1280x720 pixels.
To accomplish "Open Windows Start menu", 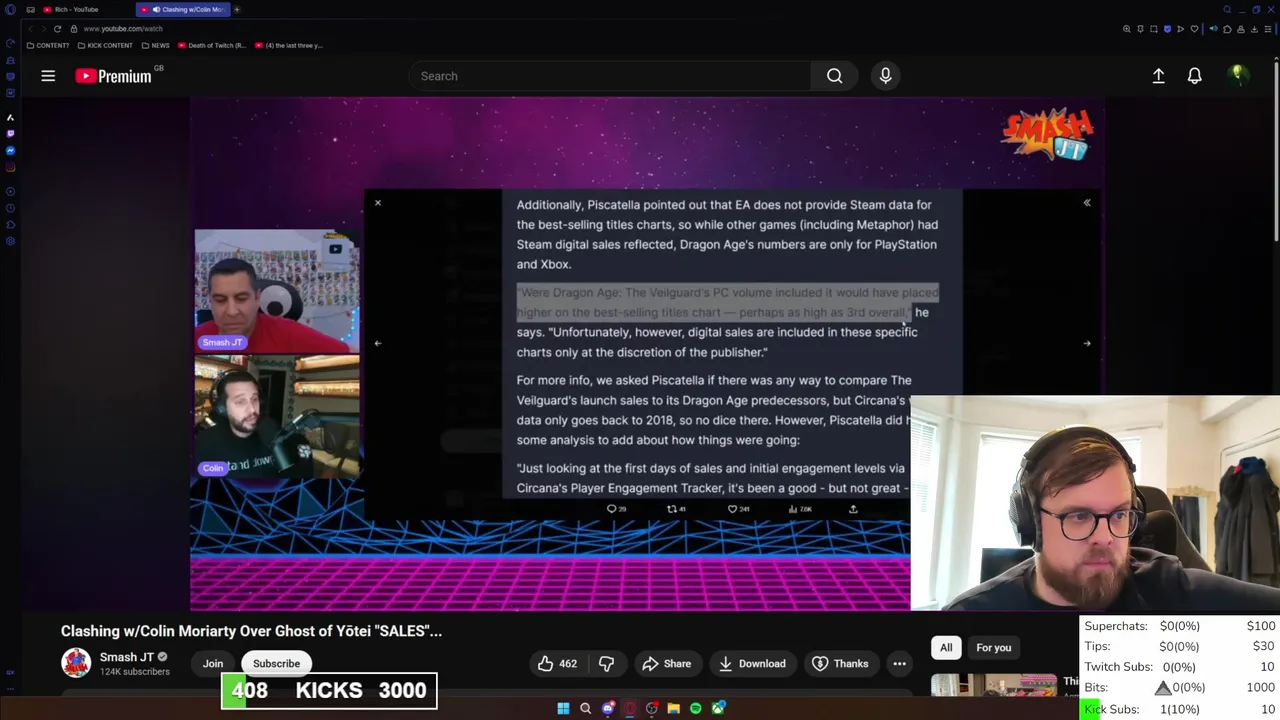I will [563, 709].
